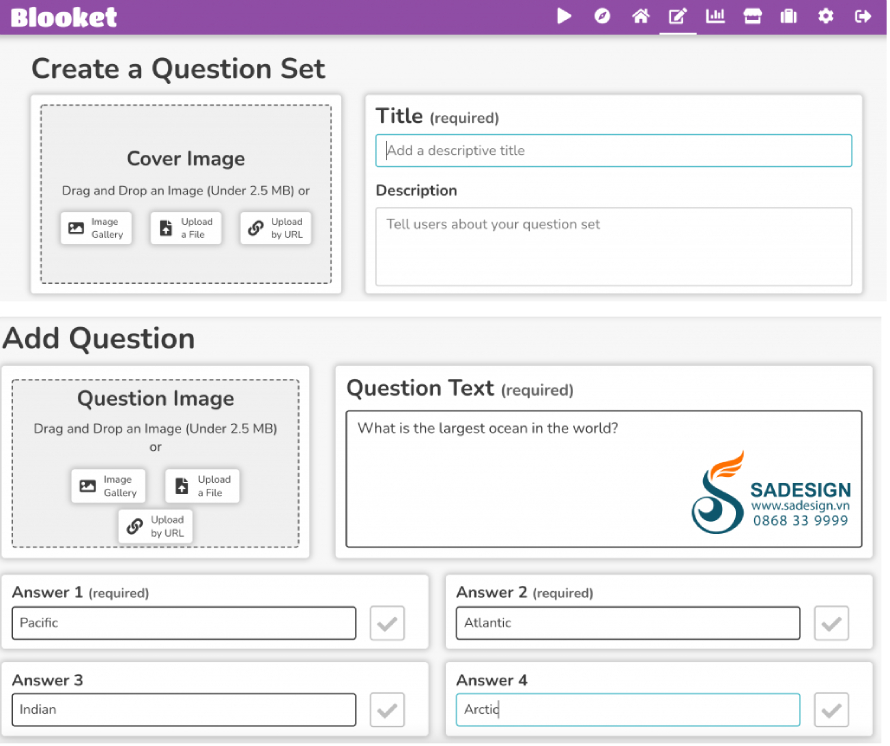Mark Answer 4 Arctic as correct
890x746 pixels.
[832, 711]
